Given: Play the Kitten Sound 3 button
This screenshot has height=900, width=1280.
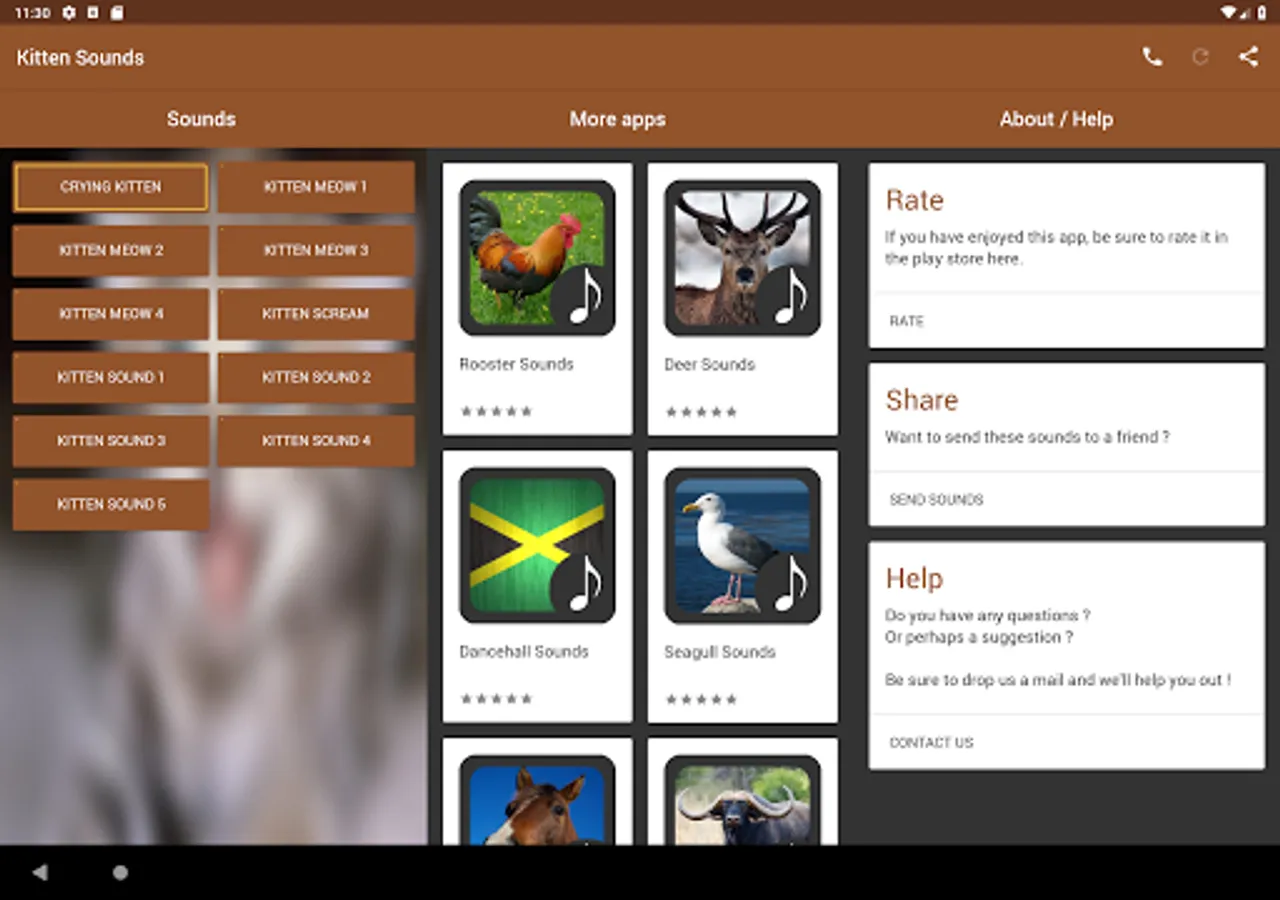Looking at the screenshot, I should pyautogui.click(x=111, y=441).
